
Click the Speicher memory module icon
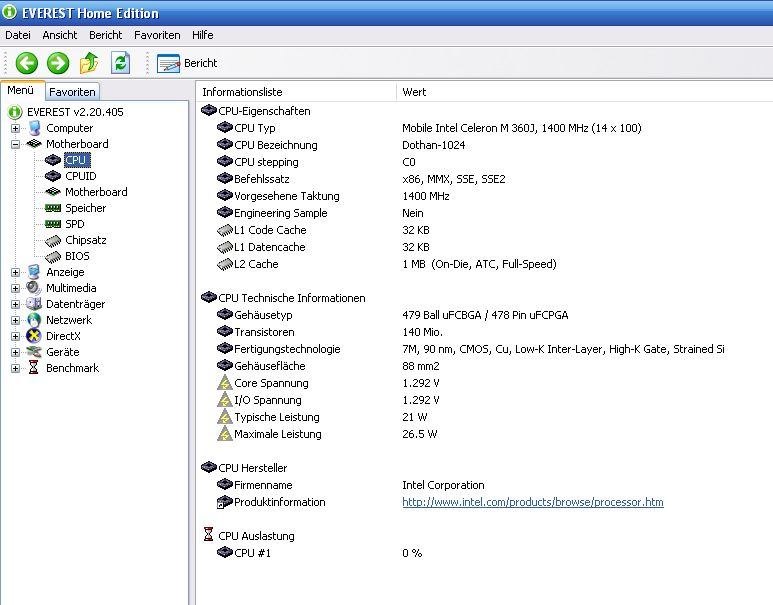click(53, 208)
